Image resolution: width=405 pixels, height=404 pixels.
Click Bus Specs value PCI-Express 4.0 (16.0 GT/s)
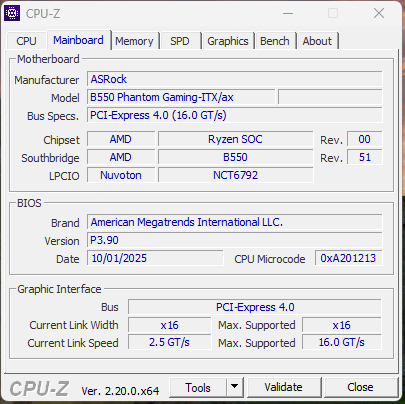(235, 115)
